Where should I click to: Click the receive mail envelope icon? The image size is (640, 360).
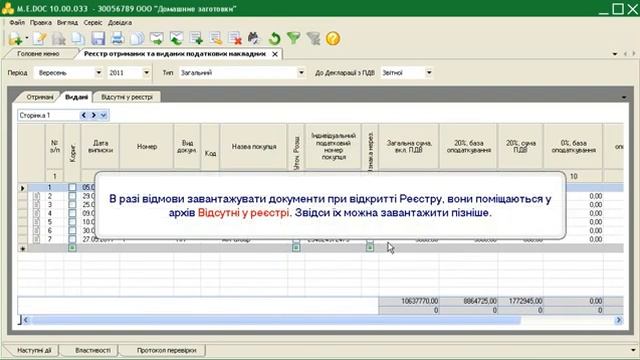coord(176,39)
